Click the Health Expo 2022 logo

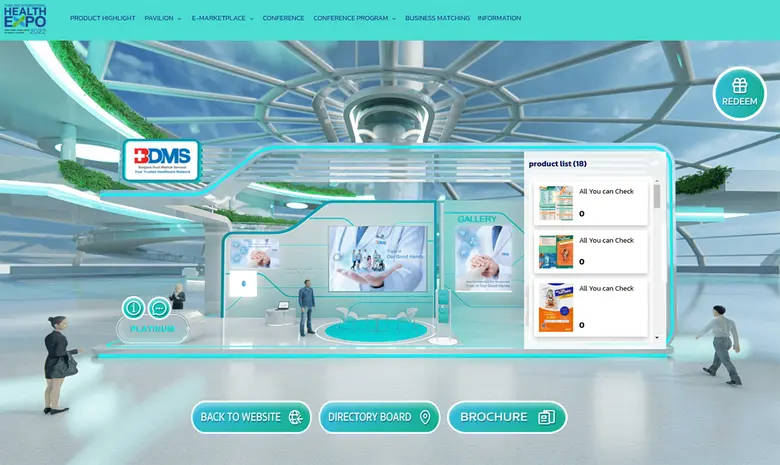click(x=25, y=19)
